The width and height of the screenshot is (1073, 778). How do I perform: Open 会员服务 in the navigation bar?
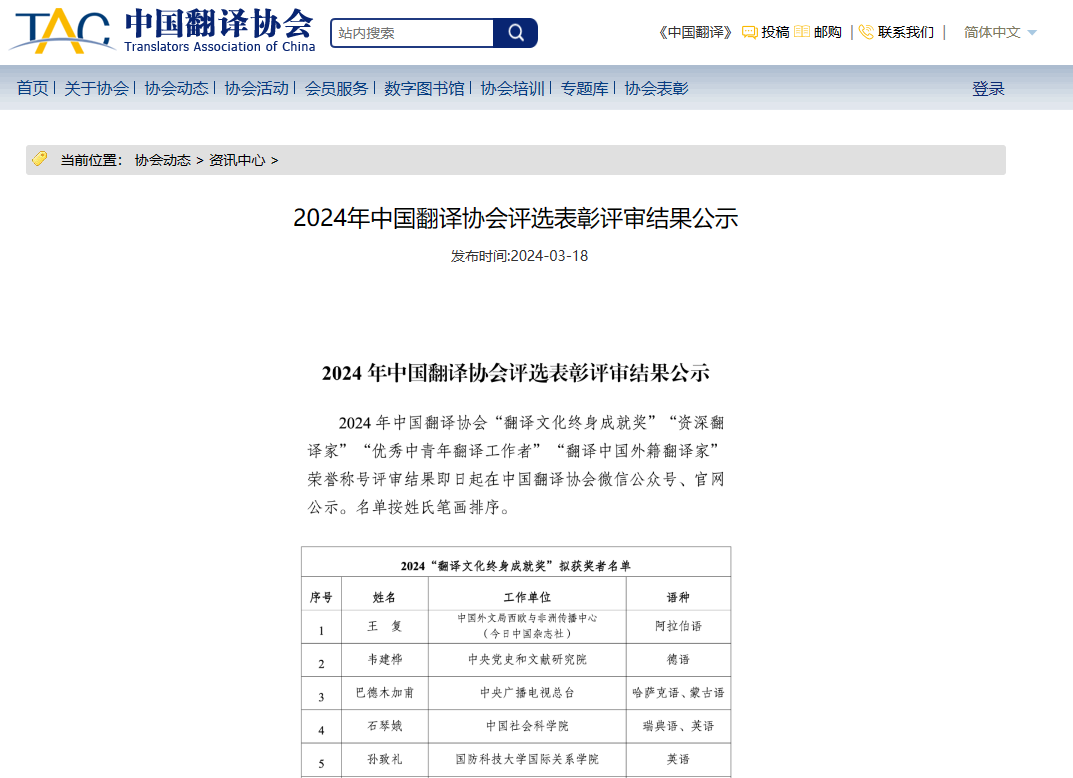point(337,88)
